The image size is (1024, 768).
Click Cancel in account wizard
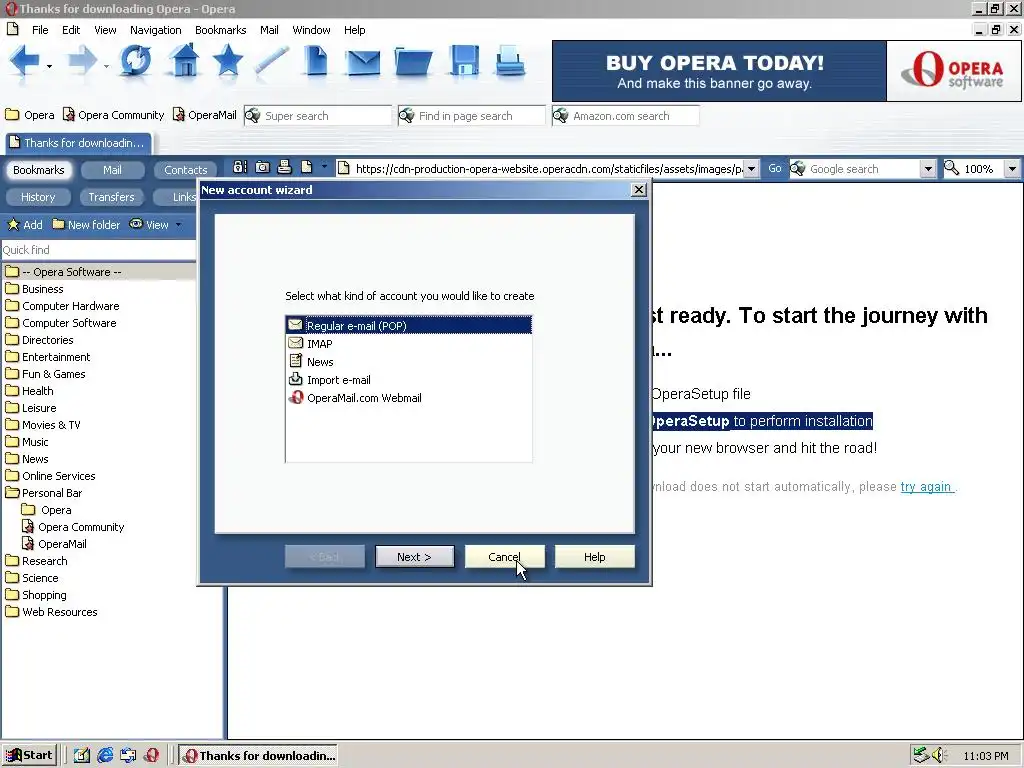point(504,556)
